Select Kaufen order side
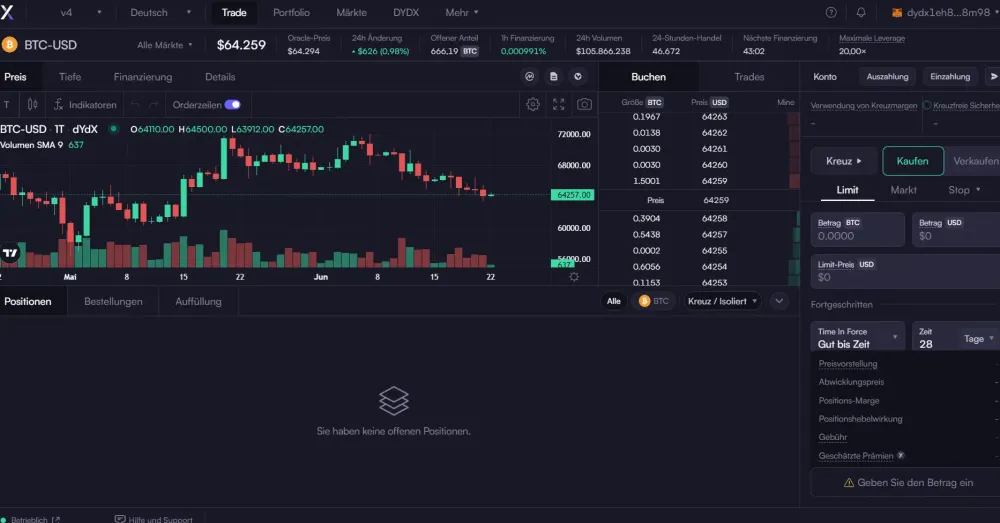 (x=913, y=161)
